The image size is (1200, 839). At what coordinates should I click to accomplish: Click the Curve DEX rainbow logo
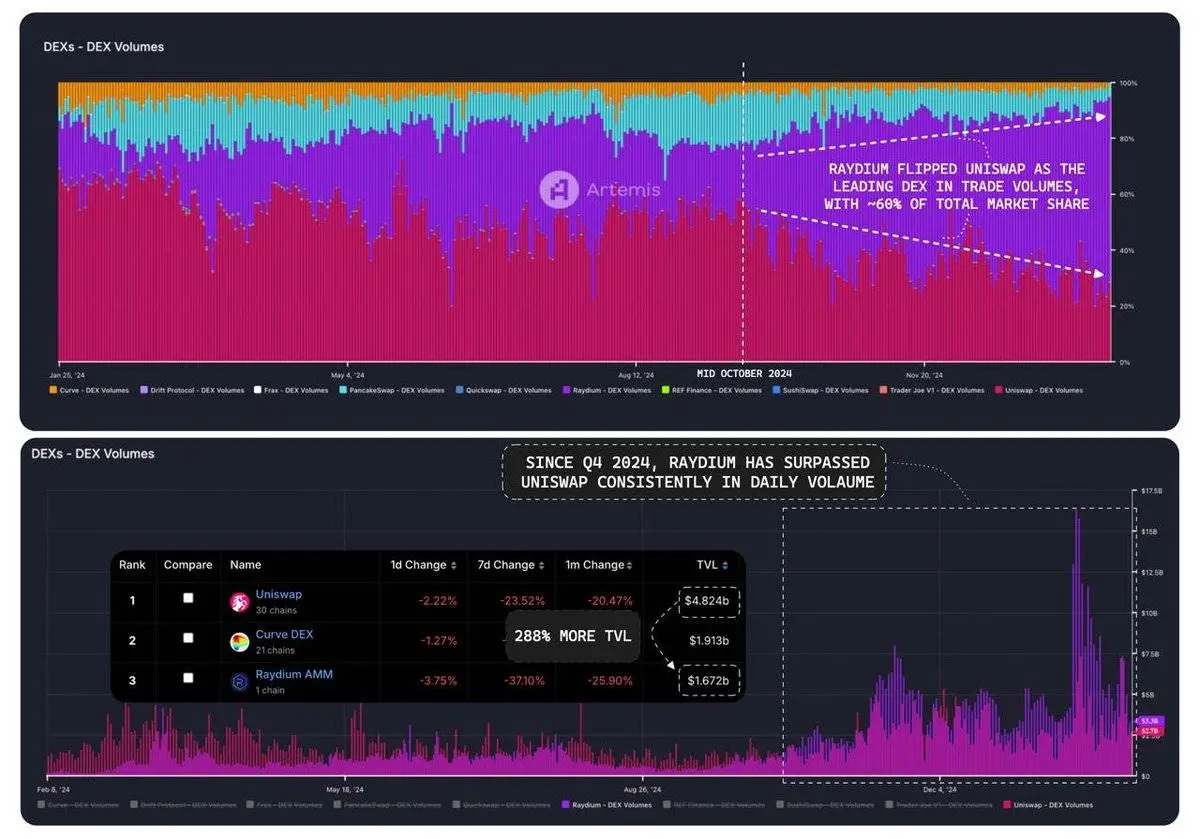[239, 640]
